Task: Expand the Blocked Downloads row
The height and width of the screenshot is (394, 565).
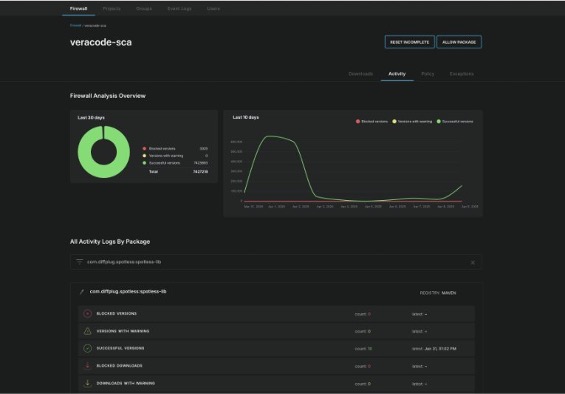Action: click(x=276, y=366)
